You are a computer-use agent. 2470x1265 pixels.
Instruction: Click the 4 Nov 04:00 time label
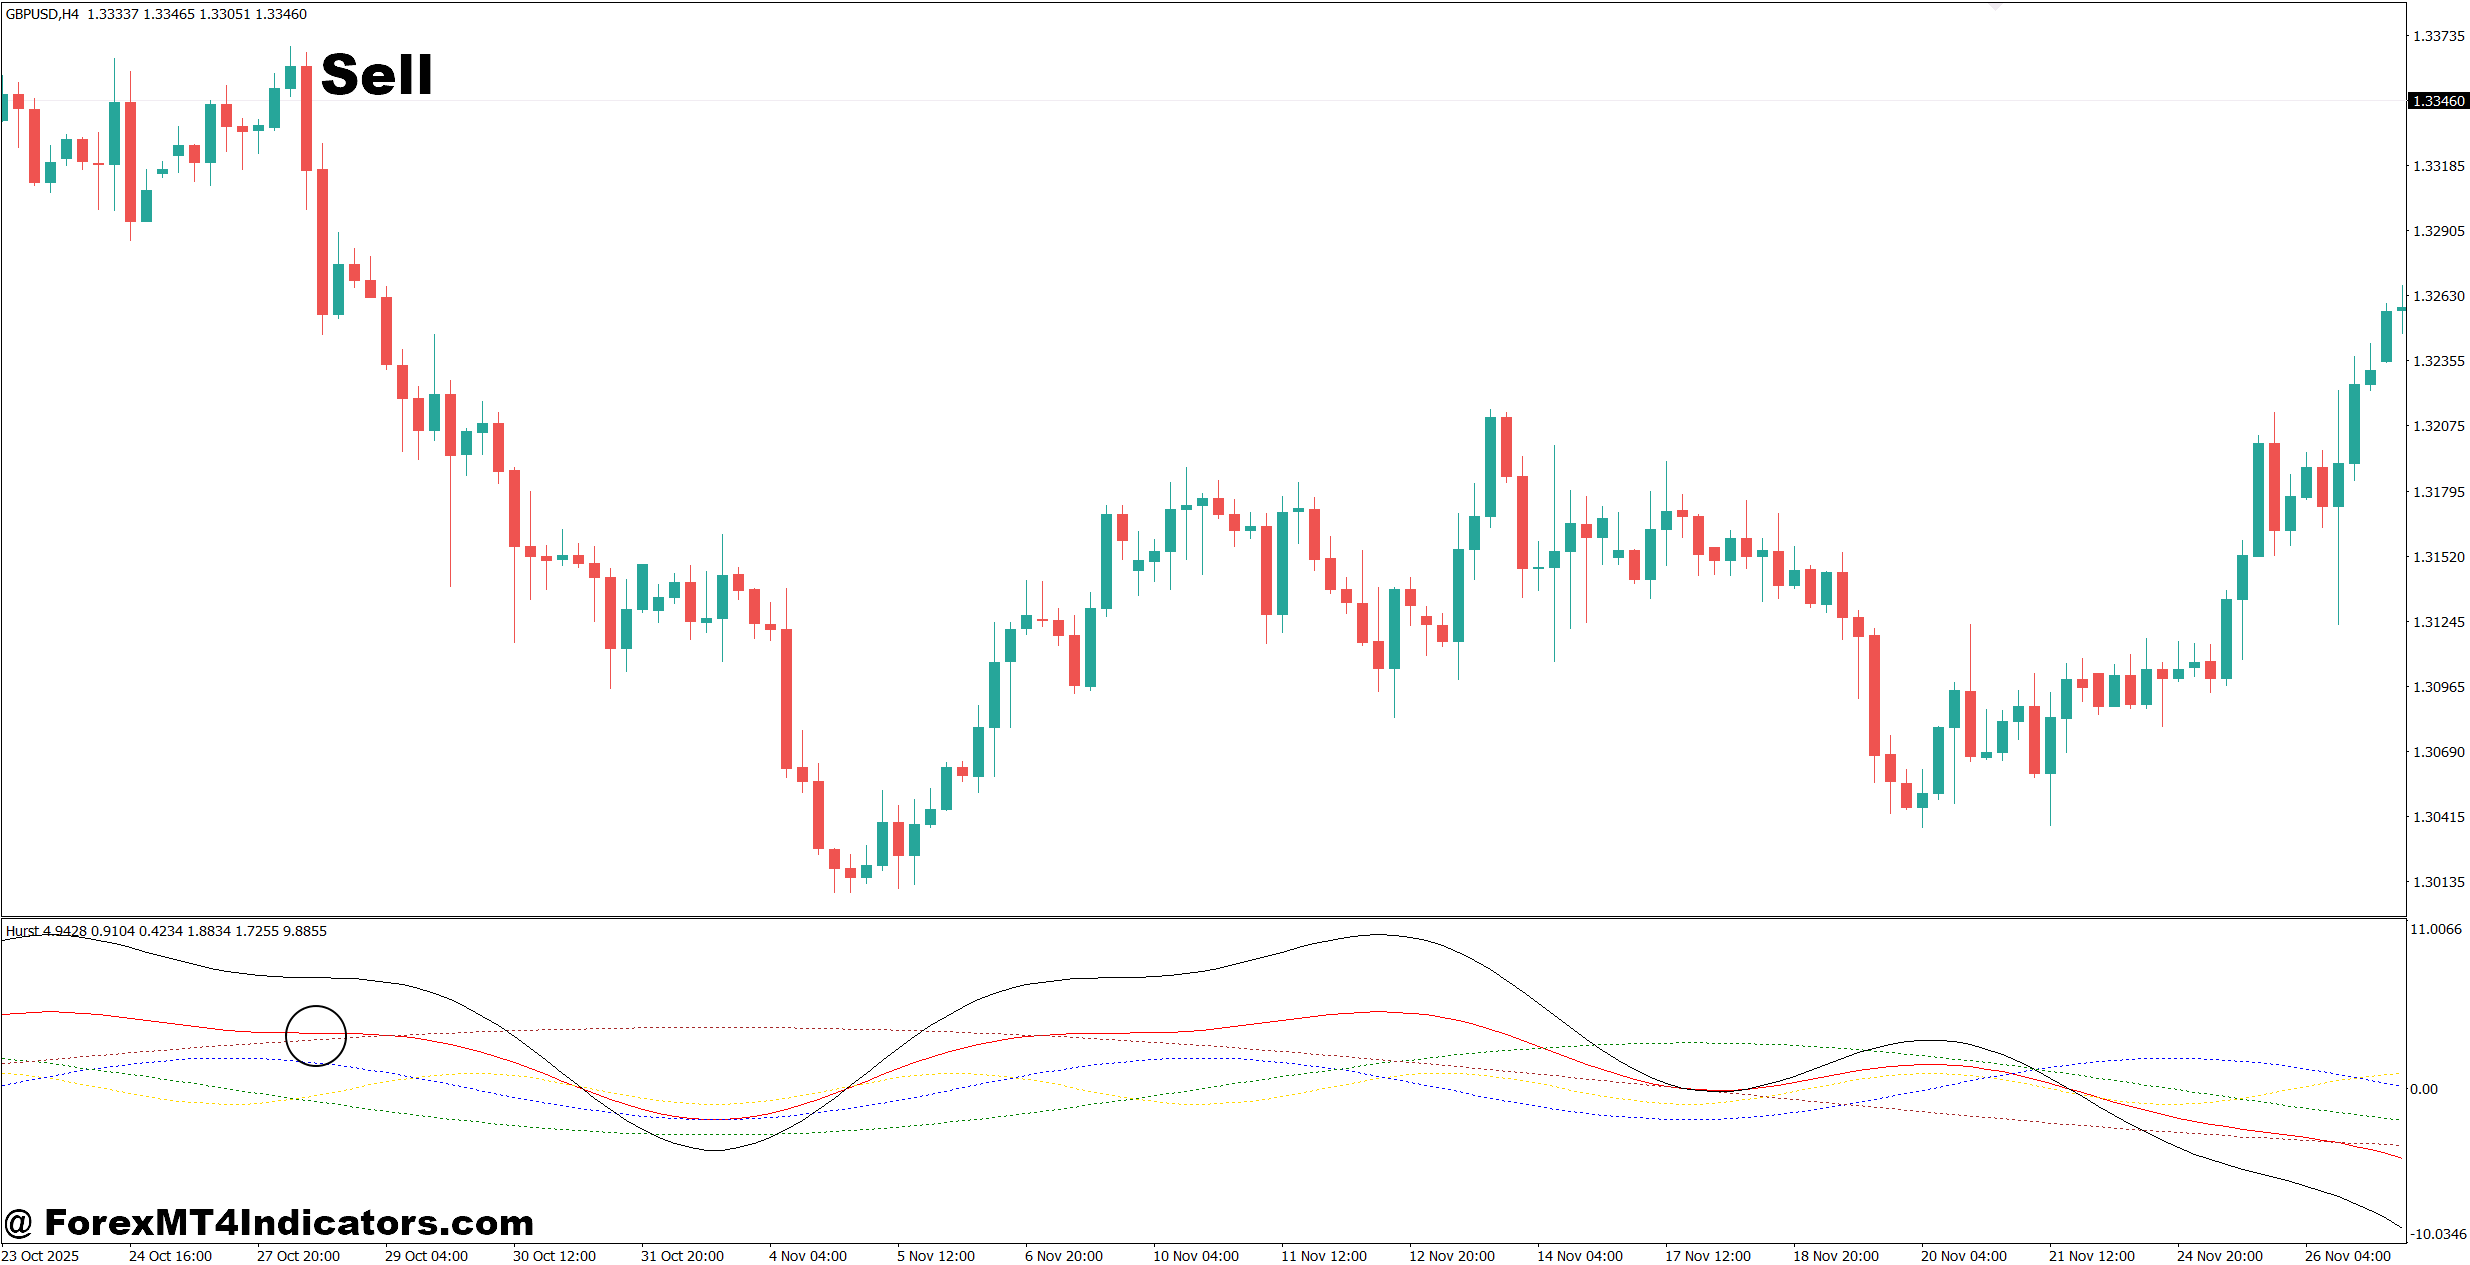pos(808,1256)
